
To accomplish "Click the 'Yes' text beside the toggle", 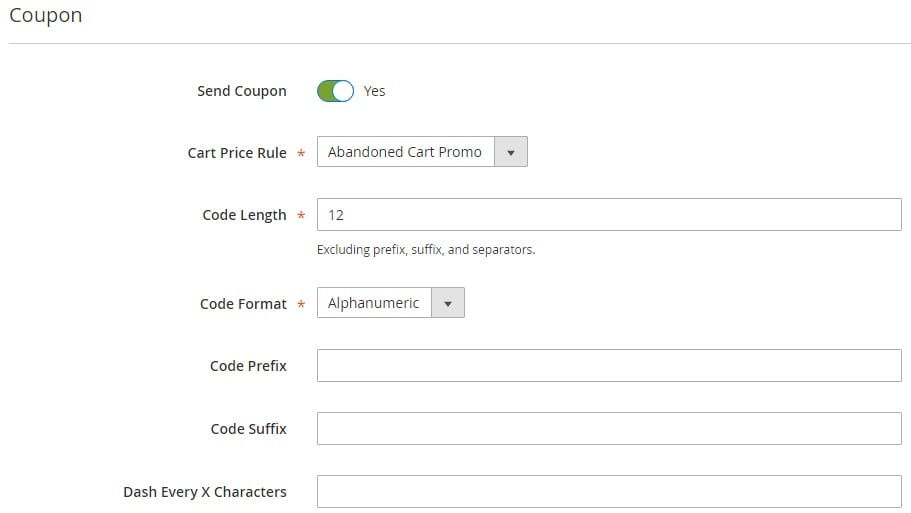I will (374, 91).
